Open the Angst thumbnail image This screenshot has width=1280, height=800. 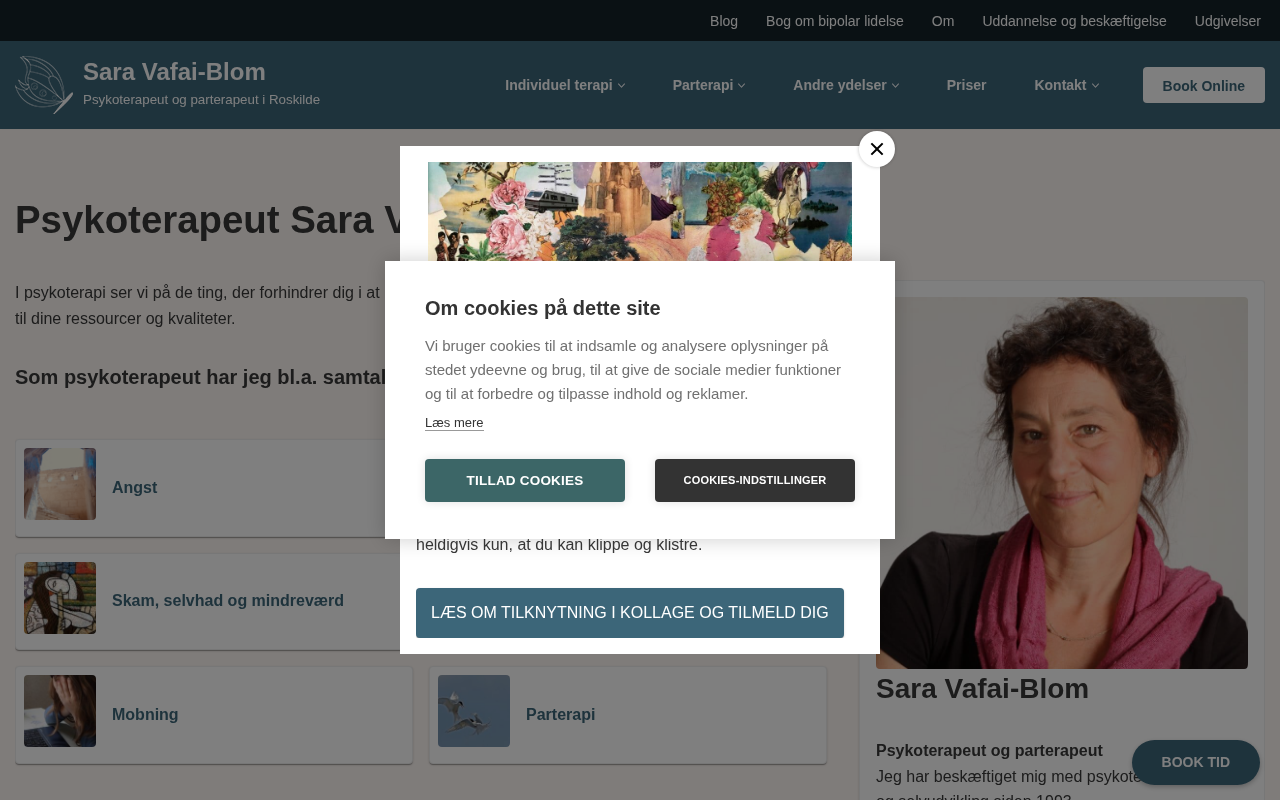click(60, 484)
